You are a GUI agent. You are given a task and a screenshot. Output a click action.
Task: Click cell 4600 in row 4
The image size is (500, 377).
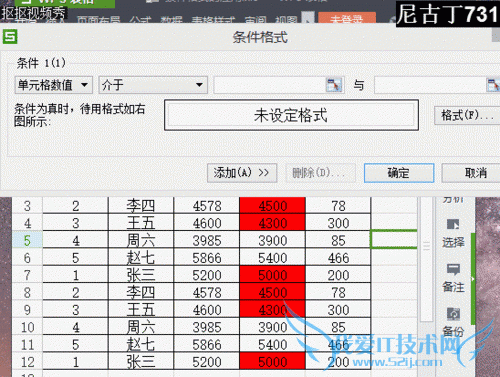click(x=207, y=223)
